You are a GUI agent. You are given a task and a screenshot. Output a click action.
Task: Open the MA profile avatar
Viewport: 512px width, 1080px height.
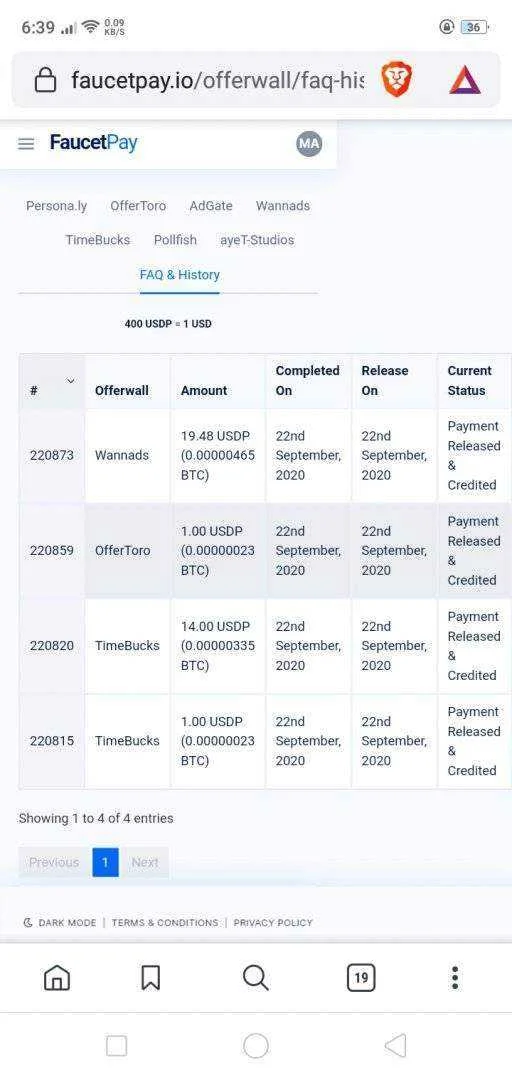(309, 143)
